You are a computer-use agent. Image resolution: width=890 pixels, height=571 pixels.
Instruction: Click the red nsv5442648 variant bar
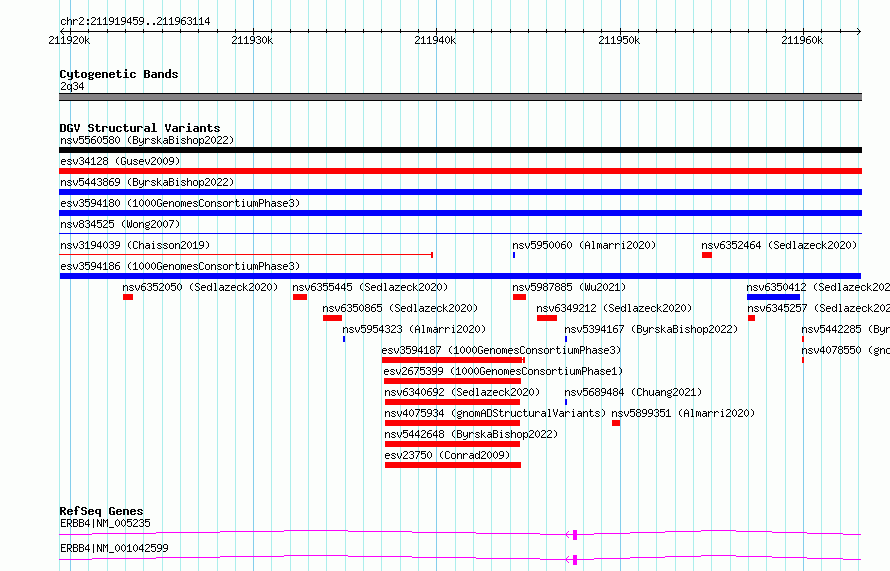click(452, 444)
